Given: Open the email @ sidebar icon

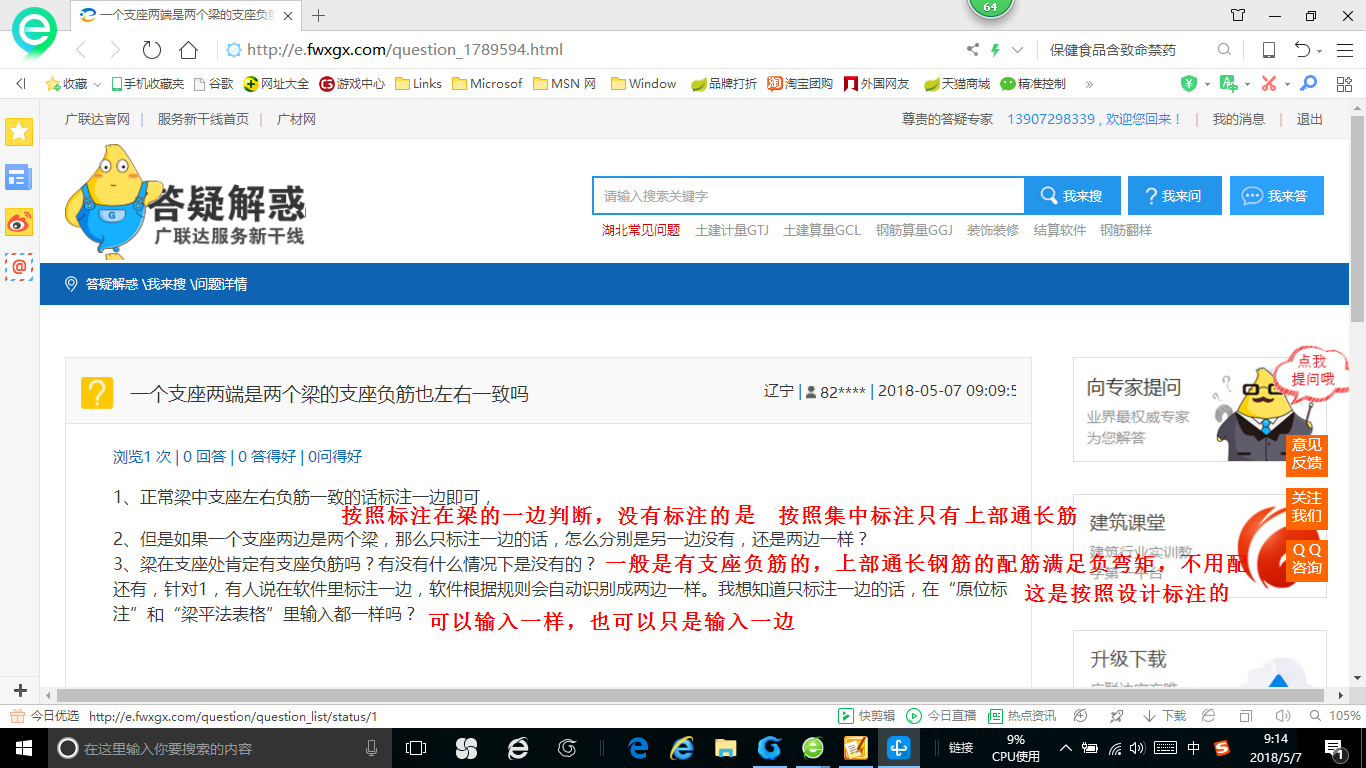Looking at the screenshot, I should pyautogui.click(x=19, y=267).
